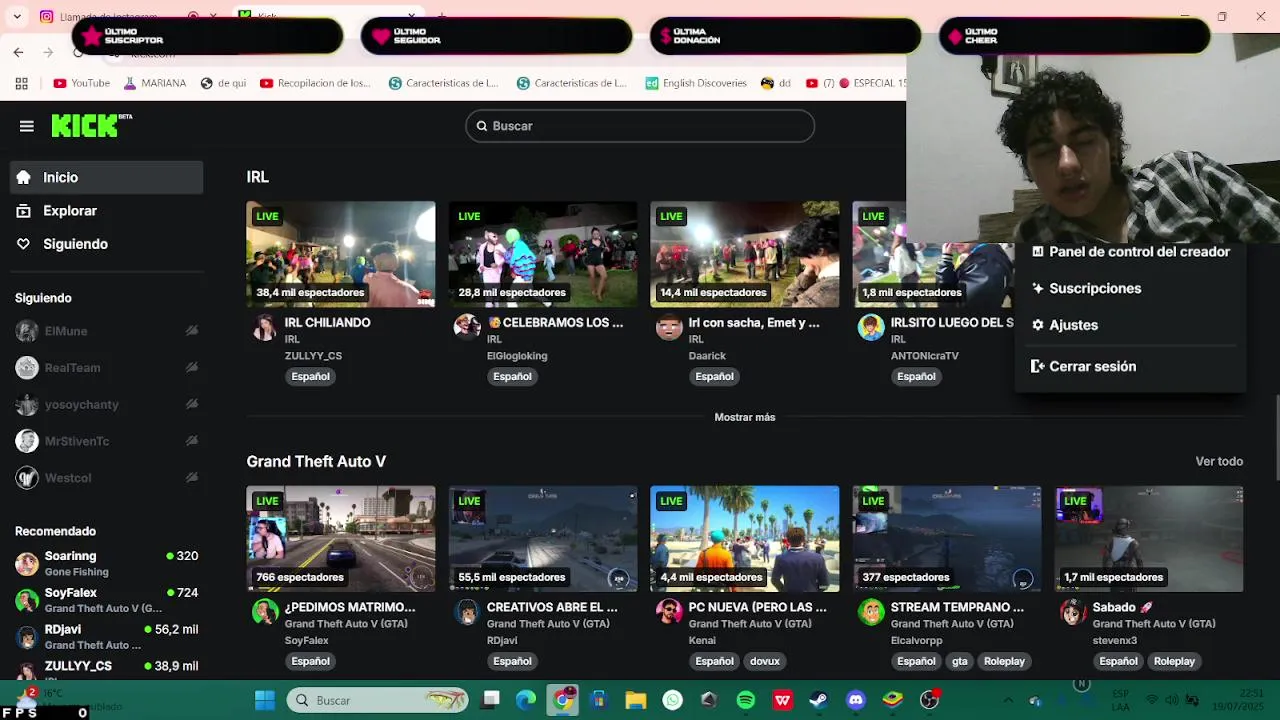1280x720 pixels.
Task: Open Discord from the taskbar
Action: [855, 700]
